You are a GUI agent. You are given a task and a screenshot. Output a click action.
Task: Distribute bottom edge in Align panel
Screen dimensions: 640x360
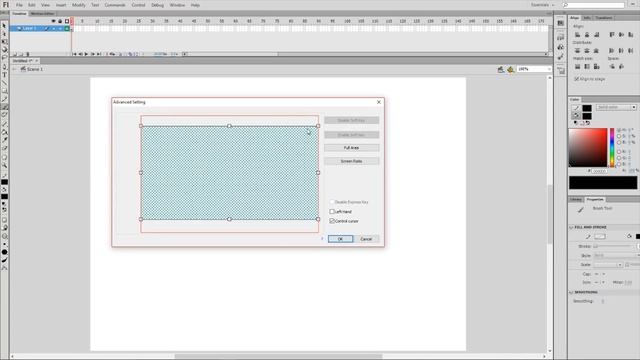(x=596, y=51)
